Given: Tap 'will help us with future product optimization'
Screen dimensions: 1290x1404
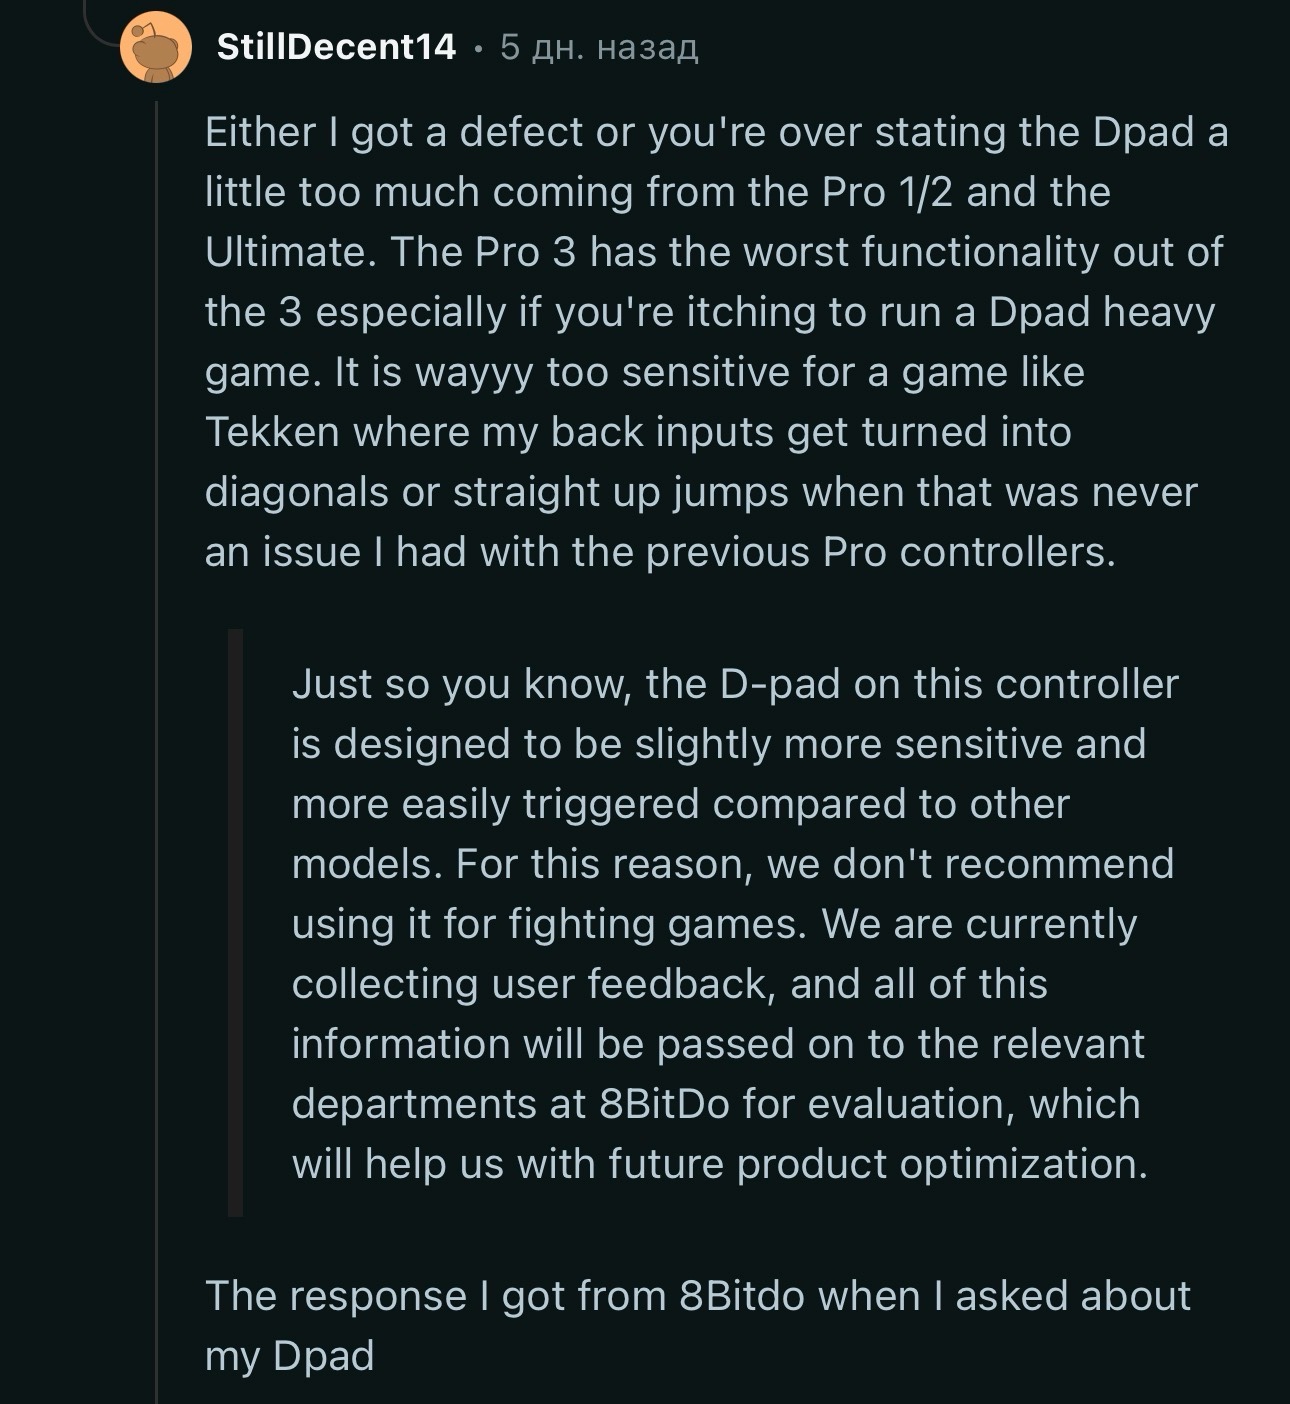Looking at the screenshot, I should (x=719, y=1165).
